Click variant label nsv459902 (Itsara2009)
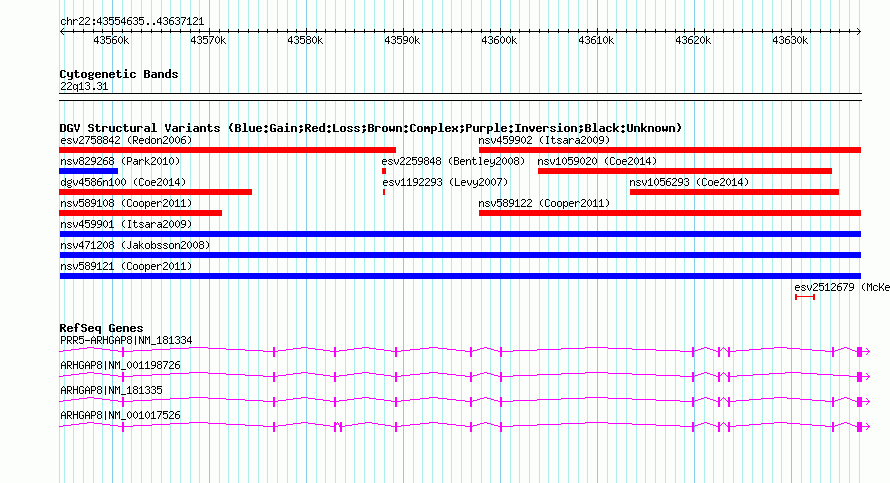The width and height of the screenshot is (890, 483). pos(544,140)
